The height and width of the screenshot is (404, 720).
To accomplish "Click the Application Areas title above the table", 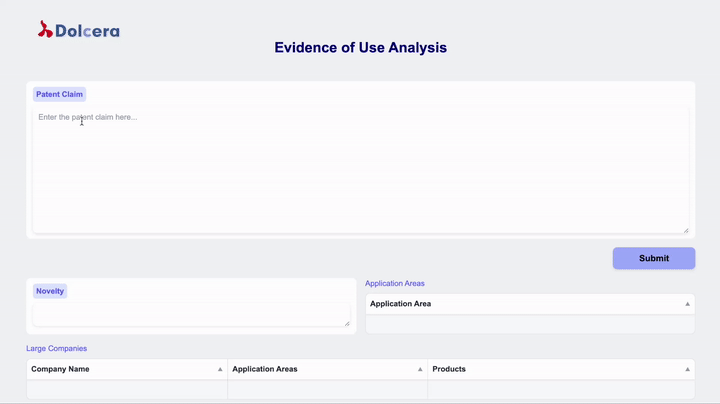I will tap(394, 283).
